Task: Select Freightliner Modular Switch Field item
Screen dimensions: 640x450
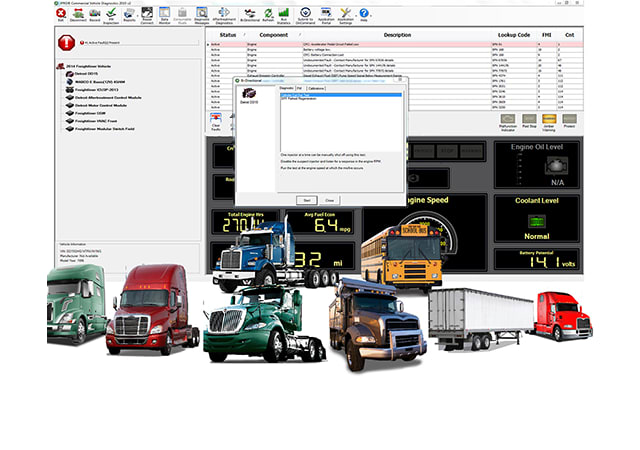Action: pyautogui.click(x=104, y=129)
